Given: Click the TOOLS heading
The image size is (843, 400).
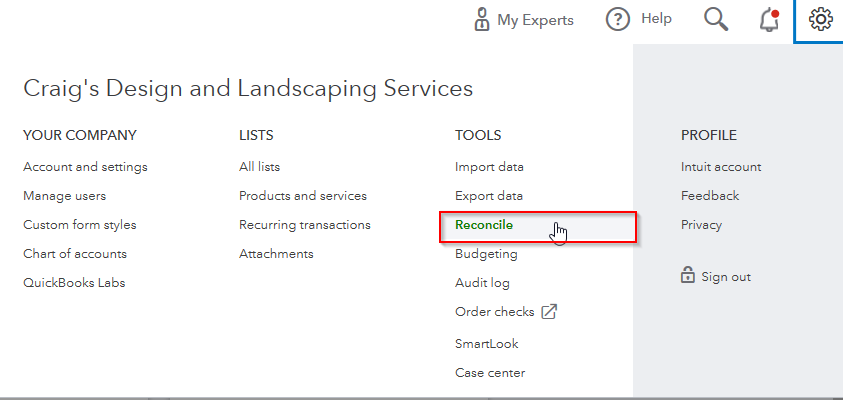Looking at the screenshot, I should (x=478, y=135).
